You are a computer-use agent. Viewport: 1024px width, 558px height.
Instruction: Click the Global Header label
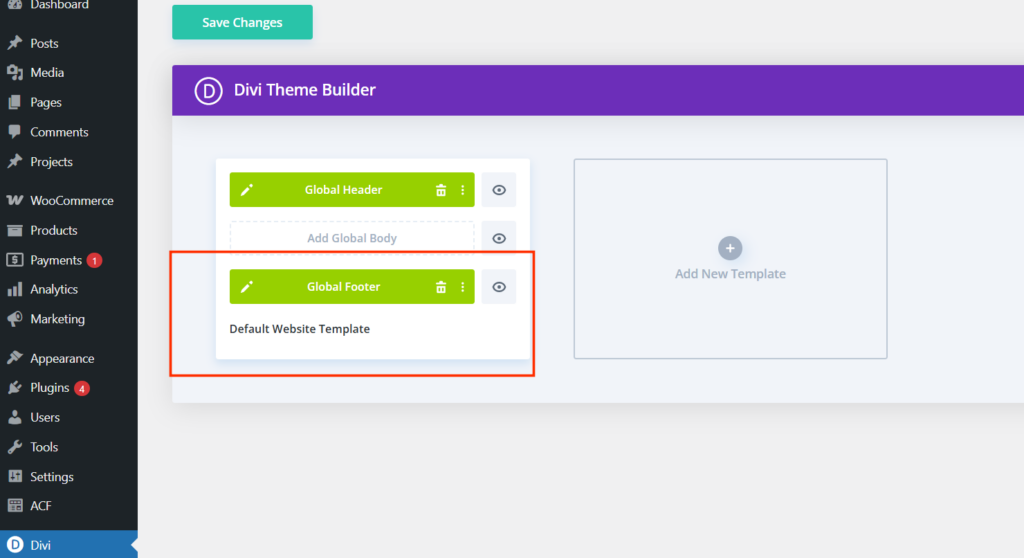(344, 190)
